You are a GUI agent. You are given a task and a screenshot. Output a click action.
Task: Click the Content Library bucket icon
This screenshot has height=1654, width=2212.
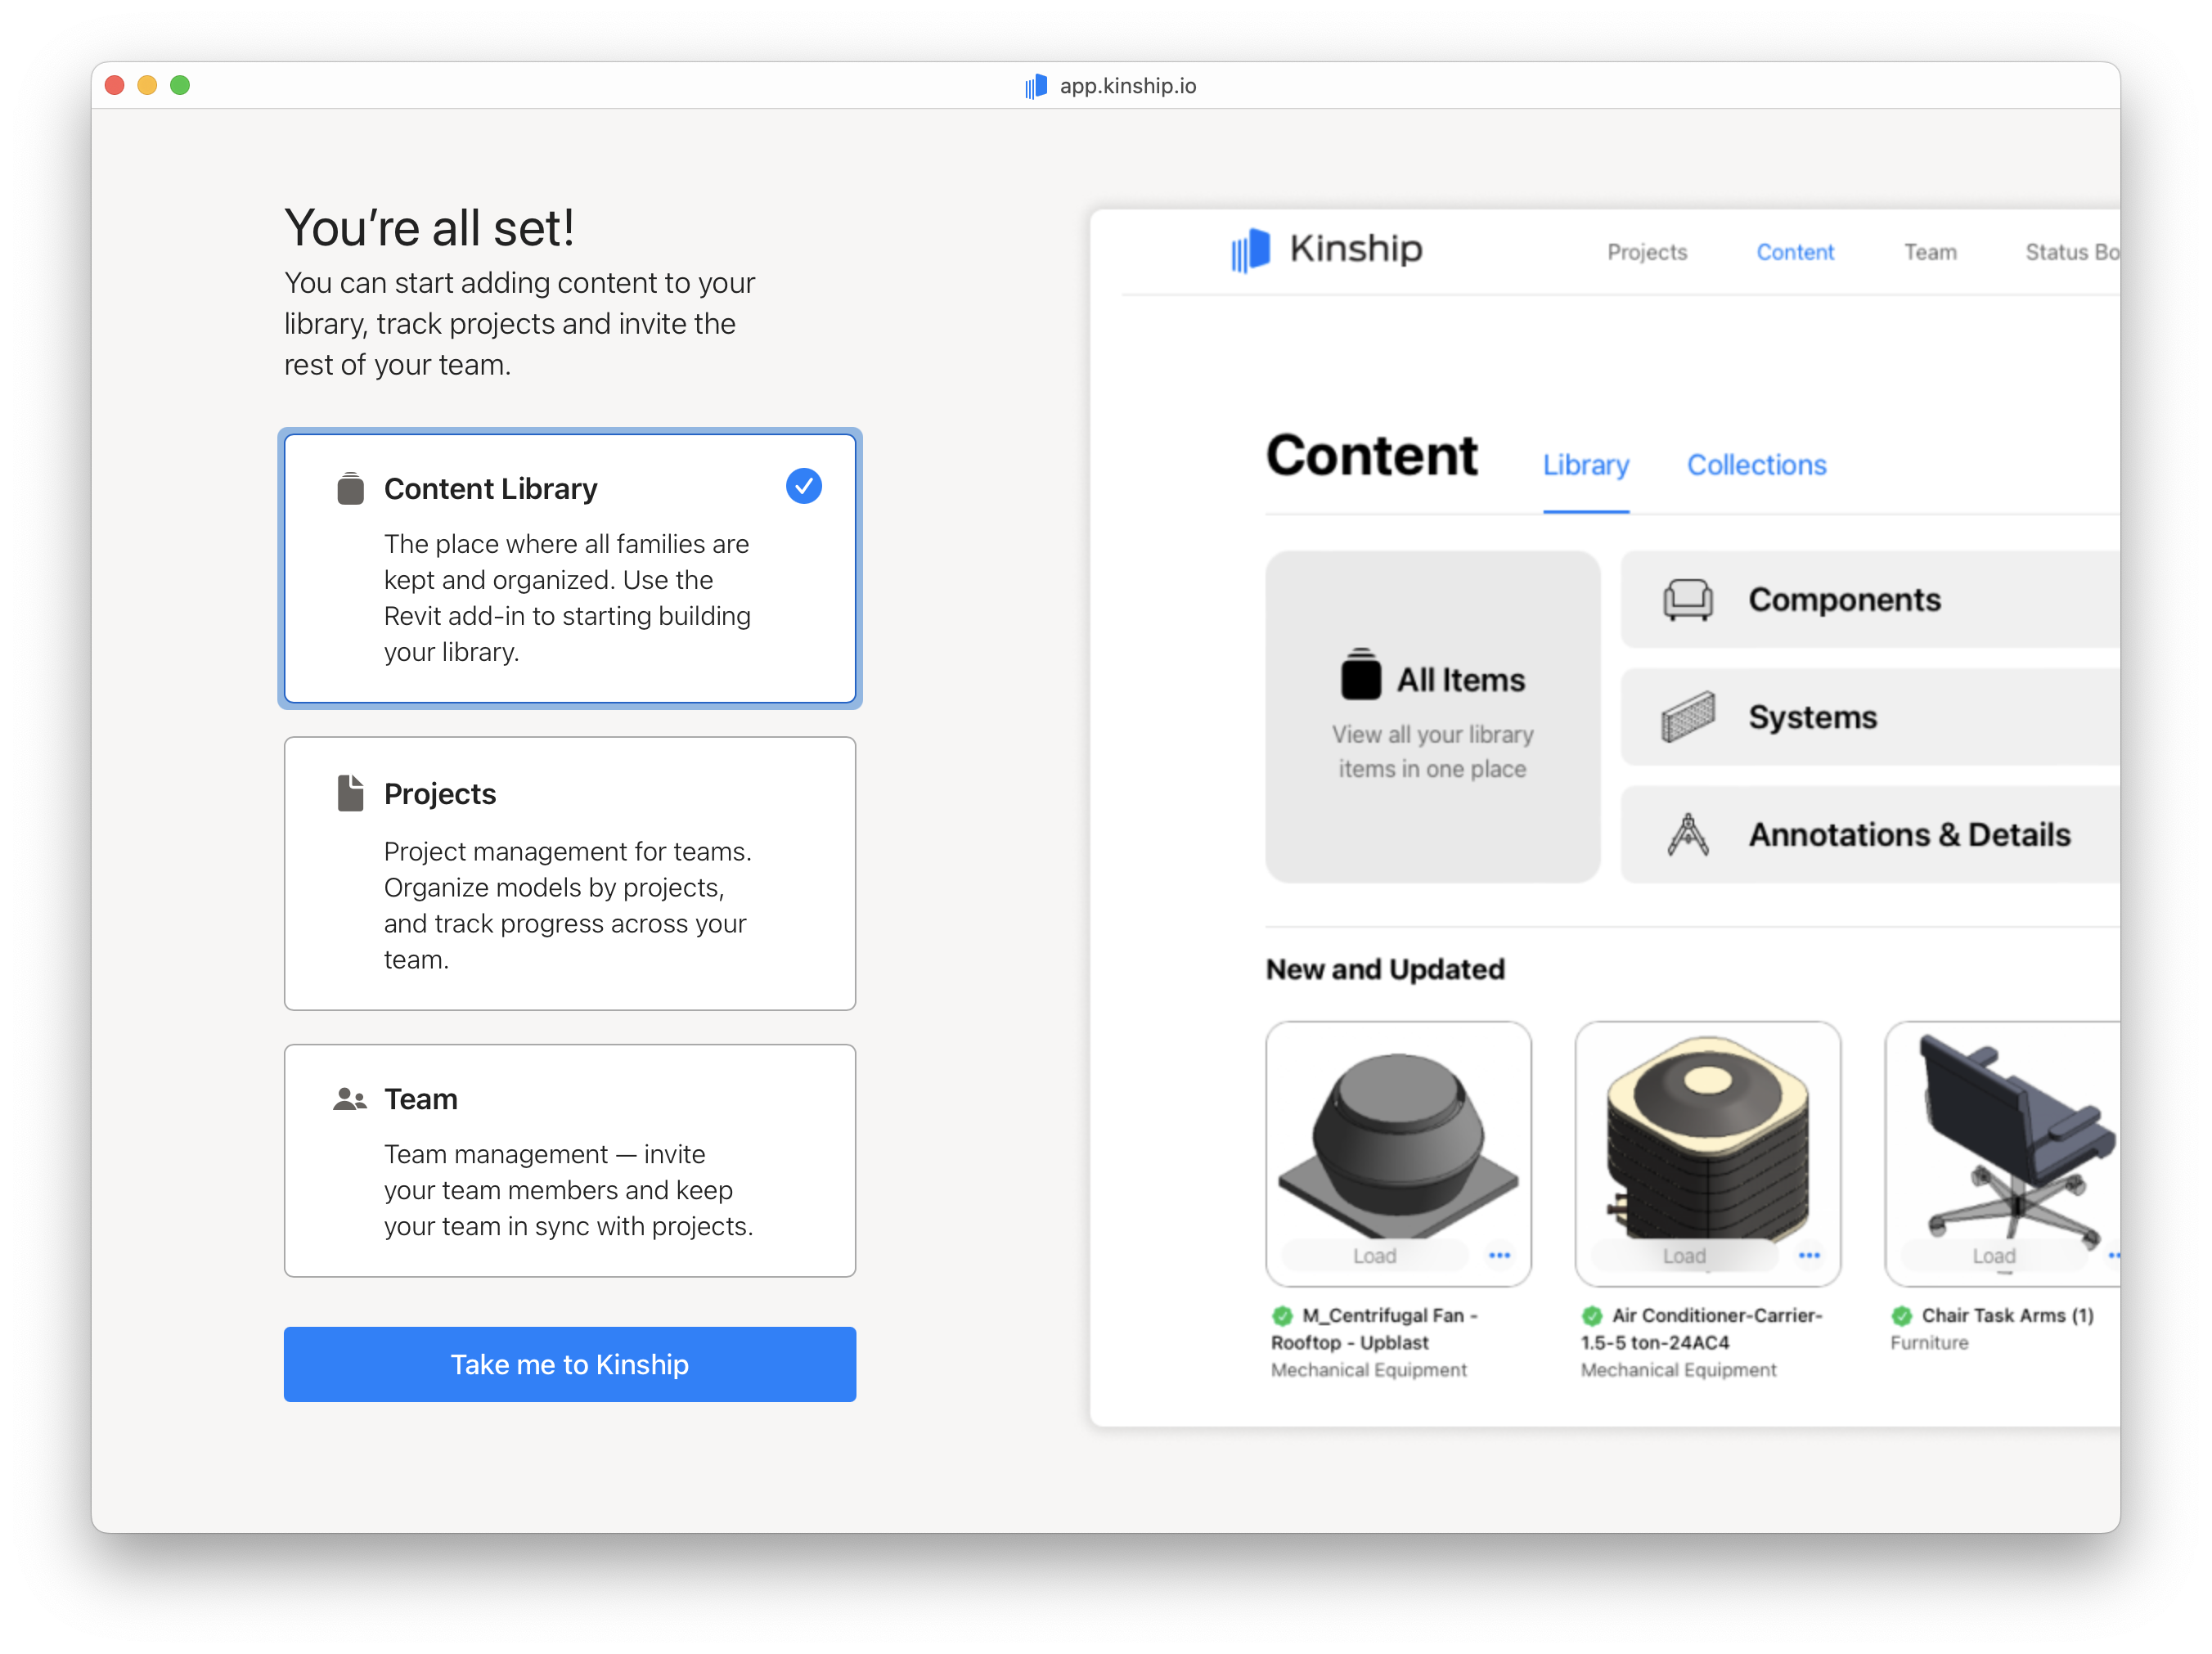(350, 488)
